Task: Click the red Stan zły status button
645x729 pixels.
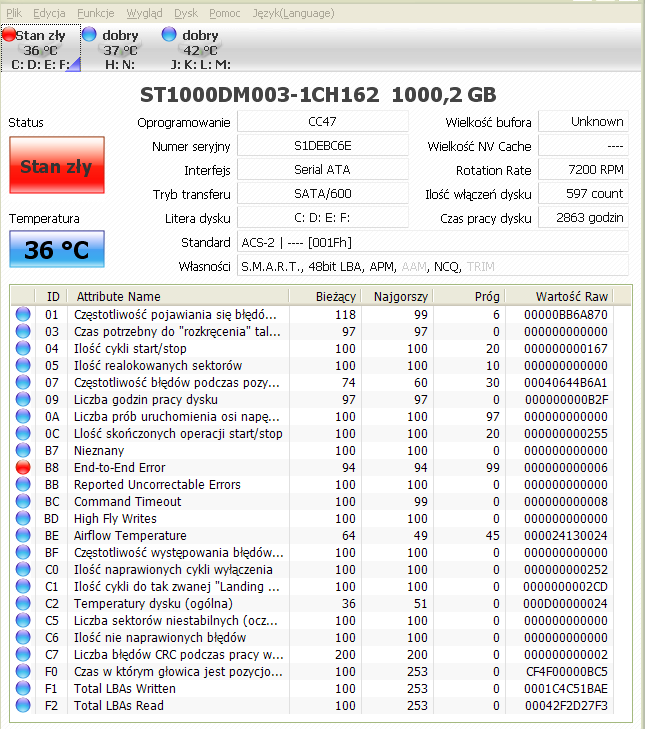Action: (57, 165)
